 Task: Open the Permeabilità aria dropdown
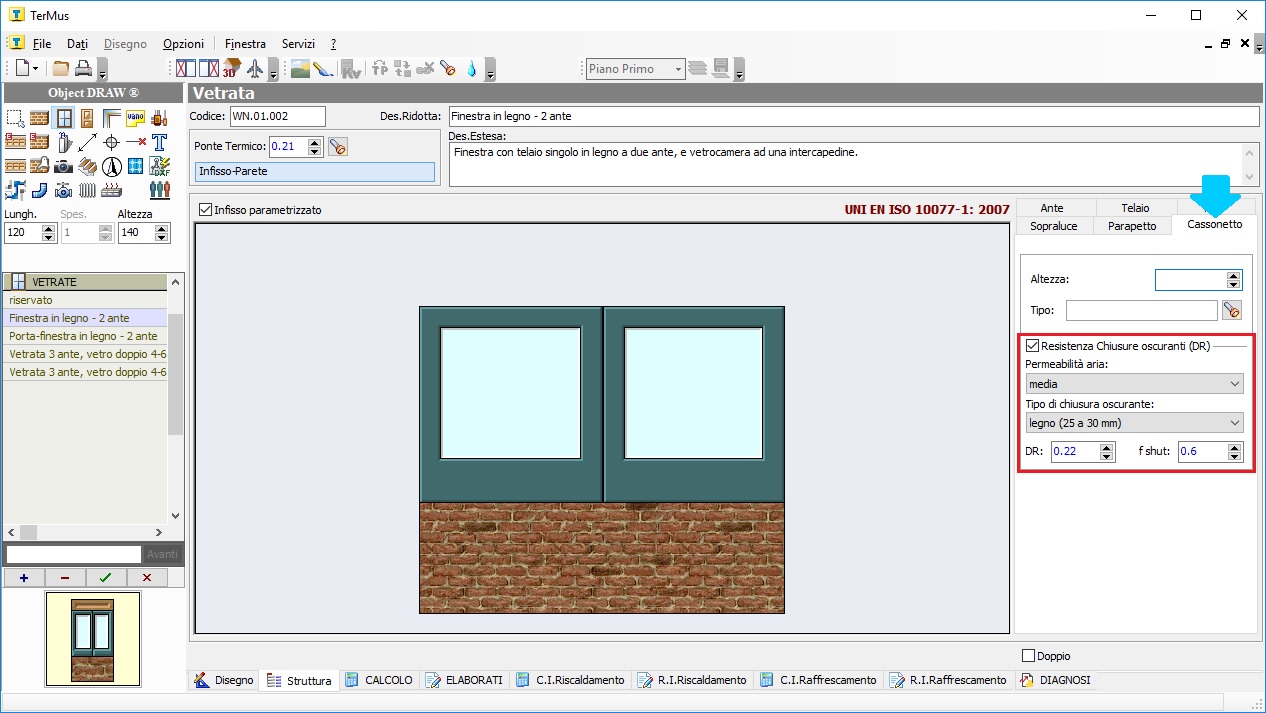click(1134, 384)
